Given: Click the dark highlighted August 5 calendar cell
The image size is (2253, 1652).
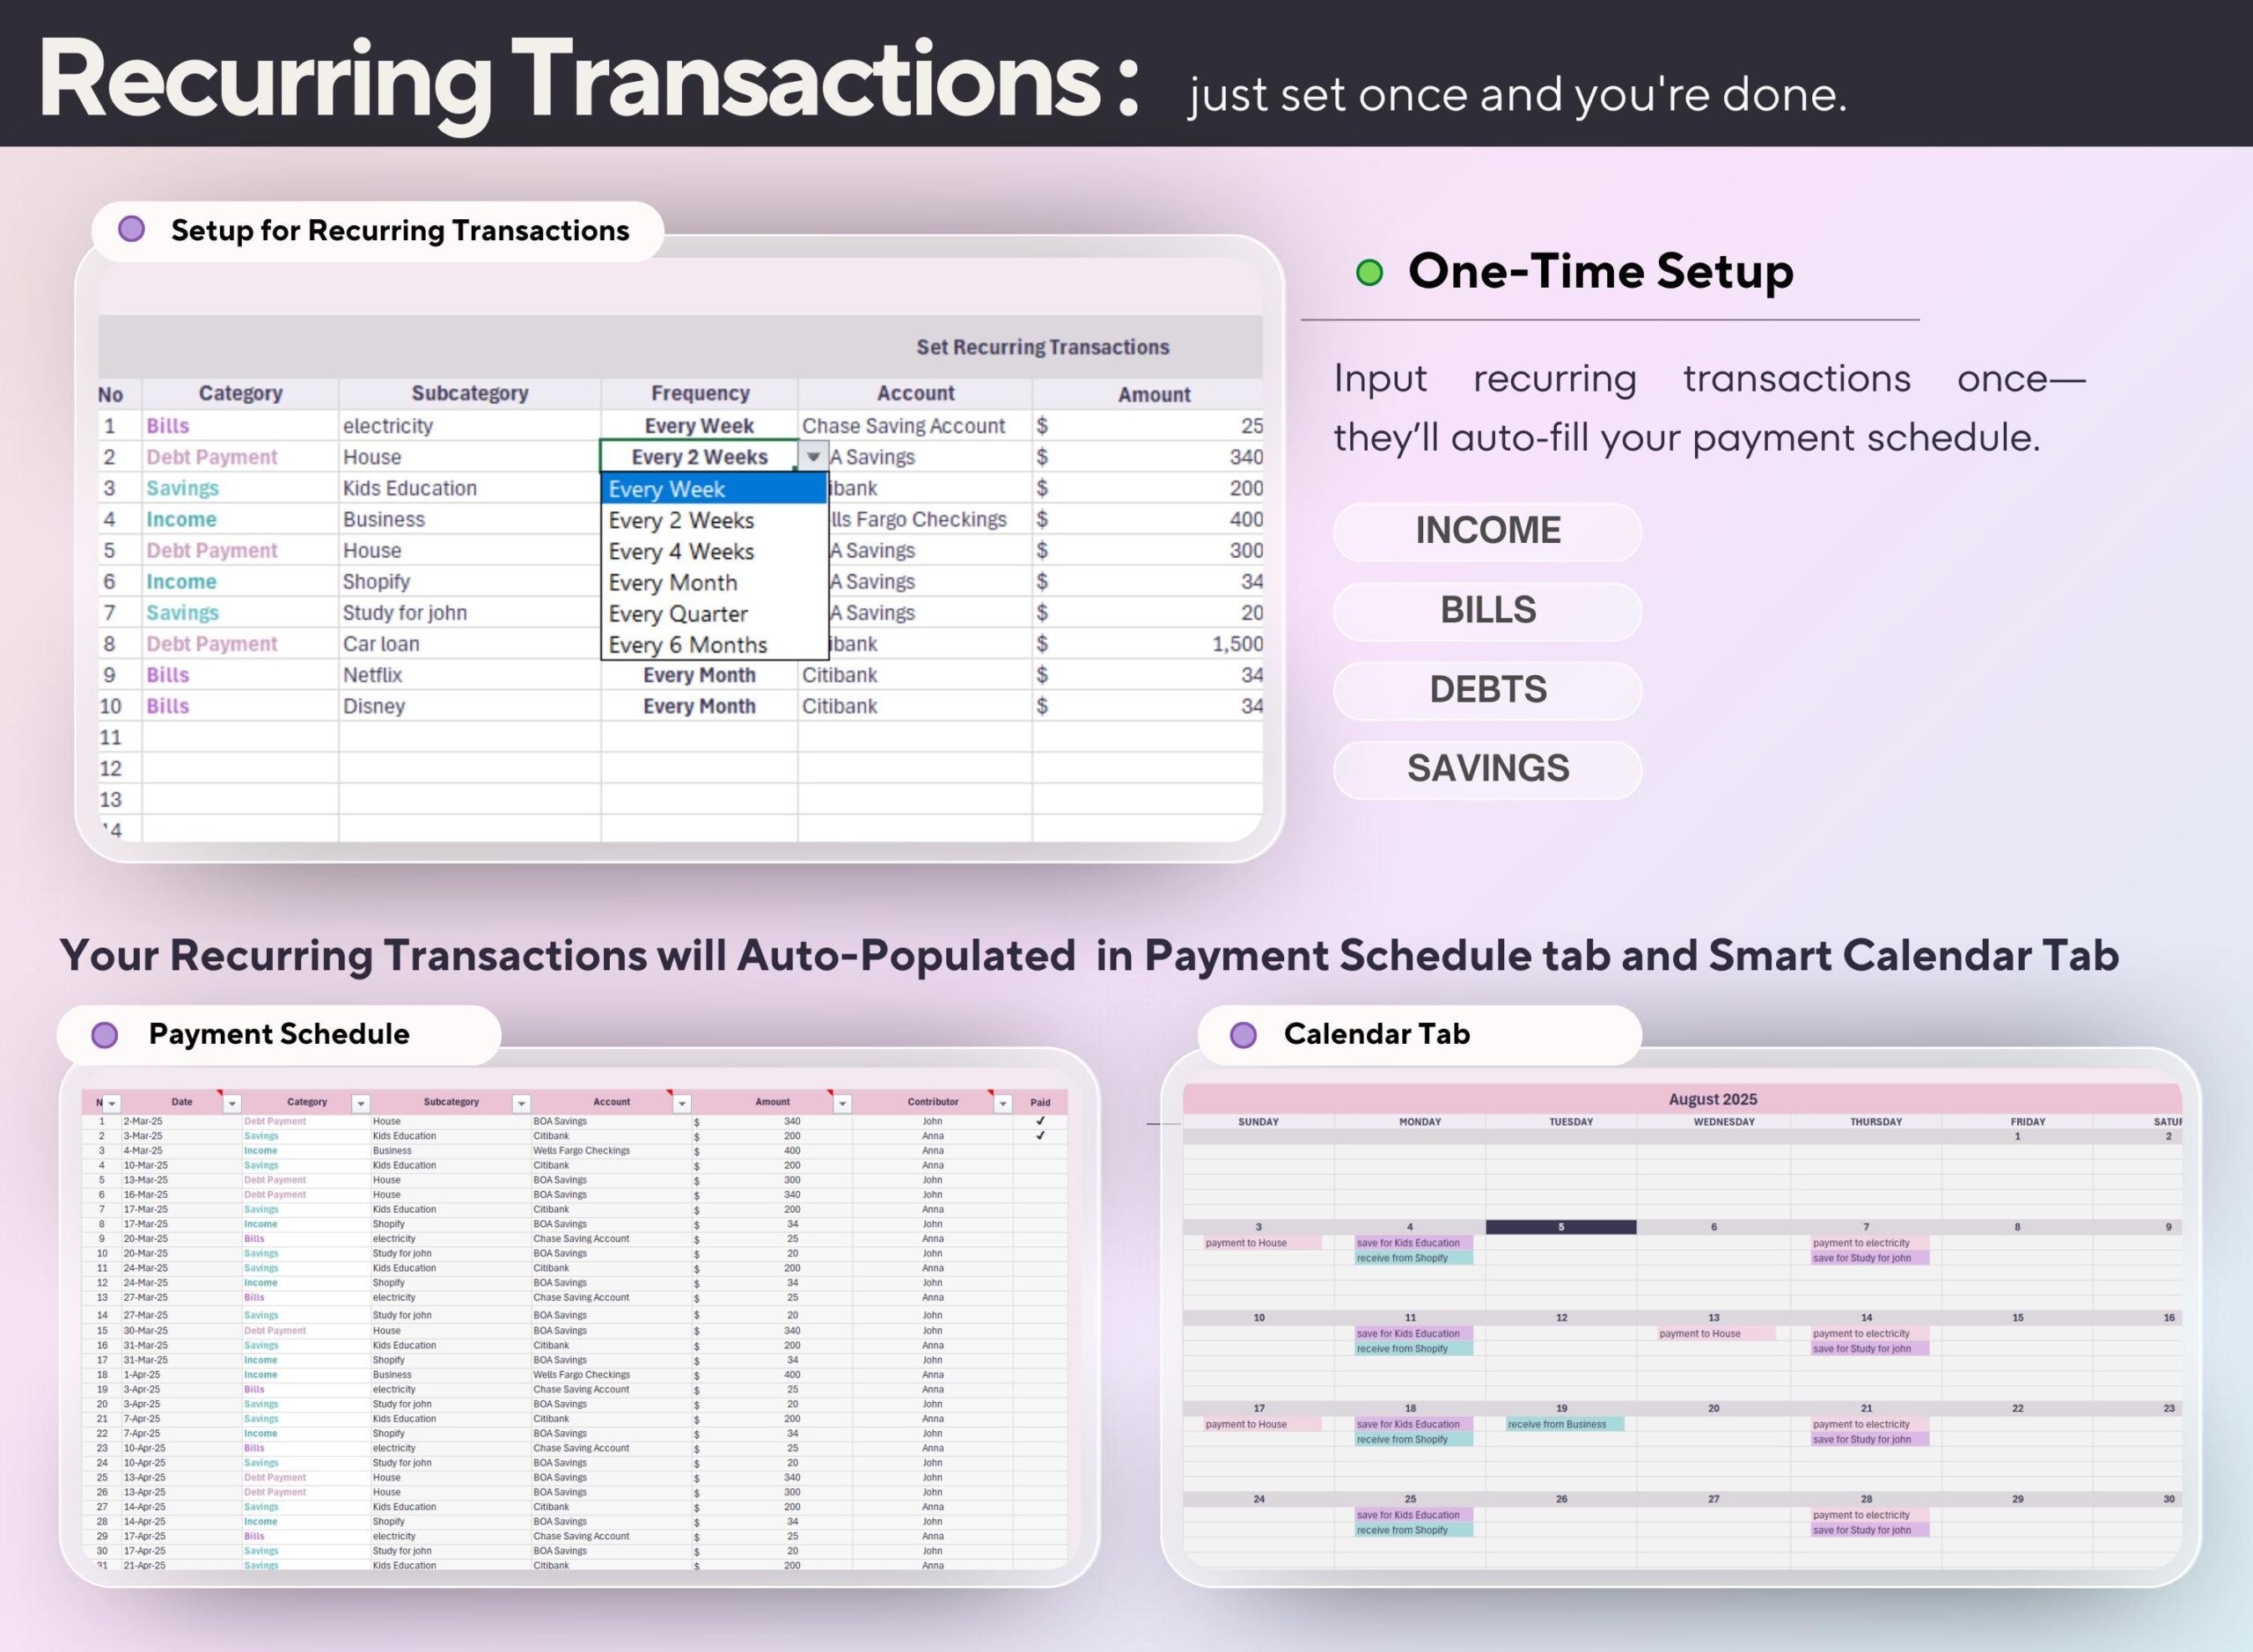Looking at the screenshot, I should click(x=1561, y=1226).
